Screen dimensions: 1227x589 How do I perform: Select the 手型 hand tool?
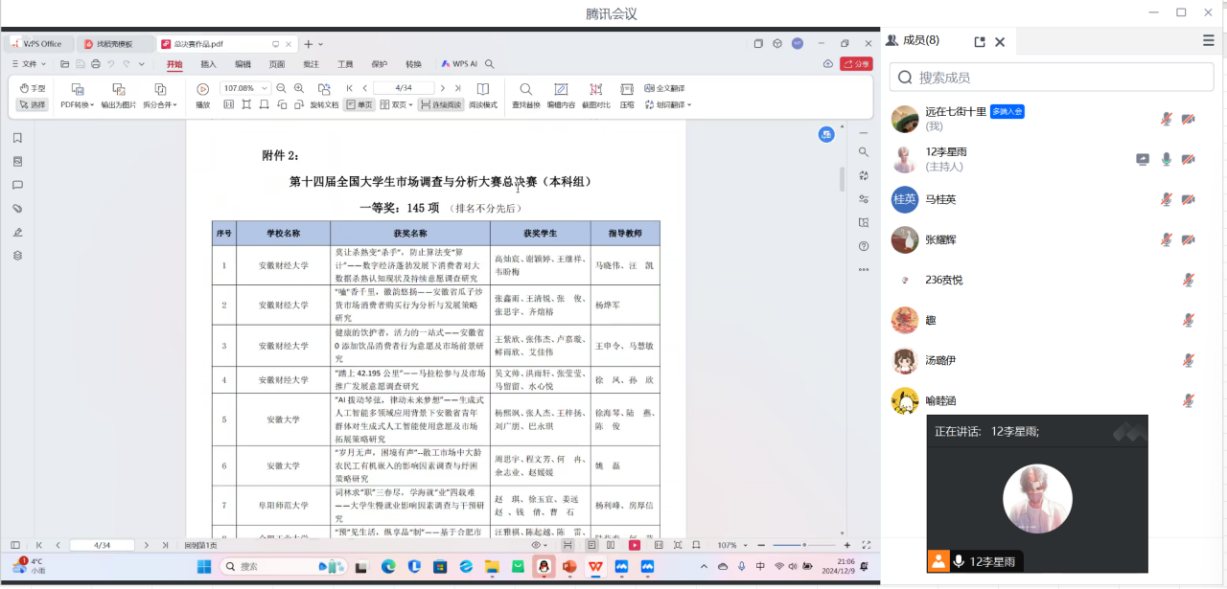pyautogui.click(x=32, y=89)
